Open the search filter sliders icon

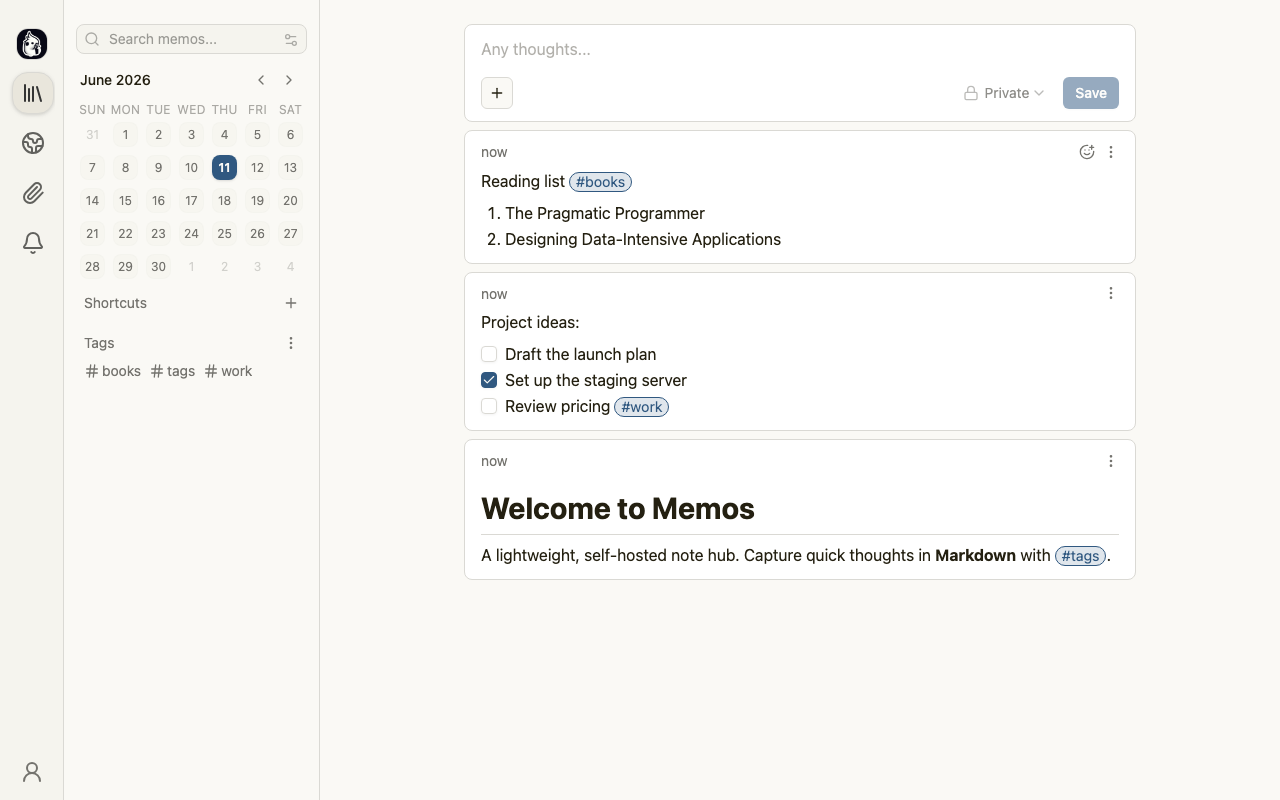(x=291, y=39)
